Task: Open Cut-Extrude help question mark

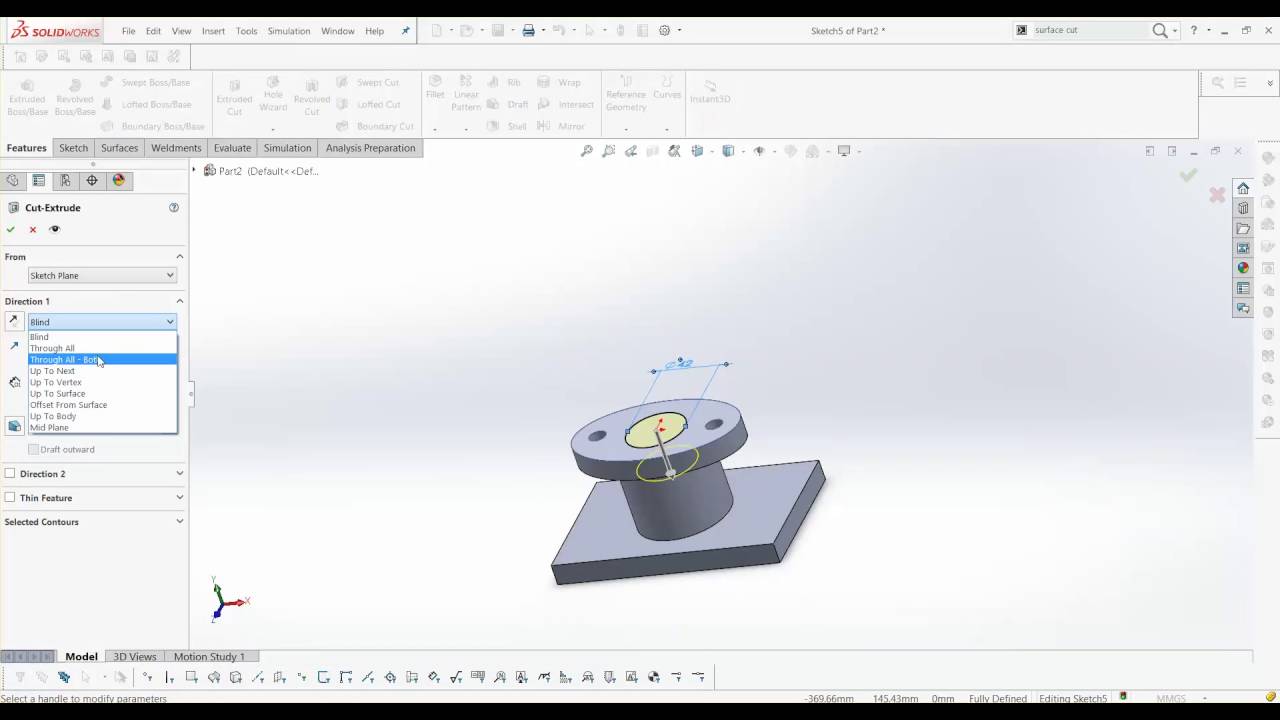Action: pos(174,208)
